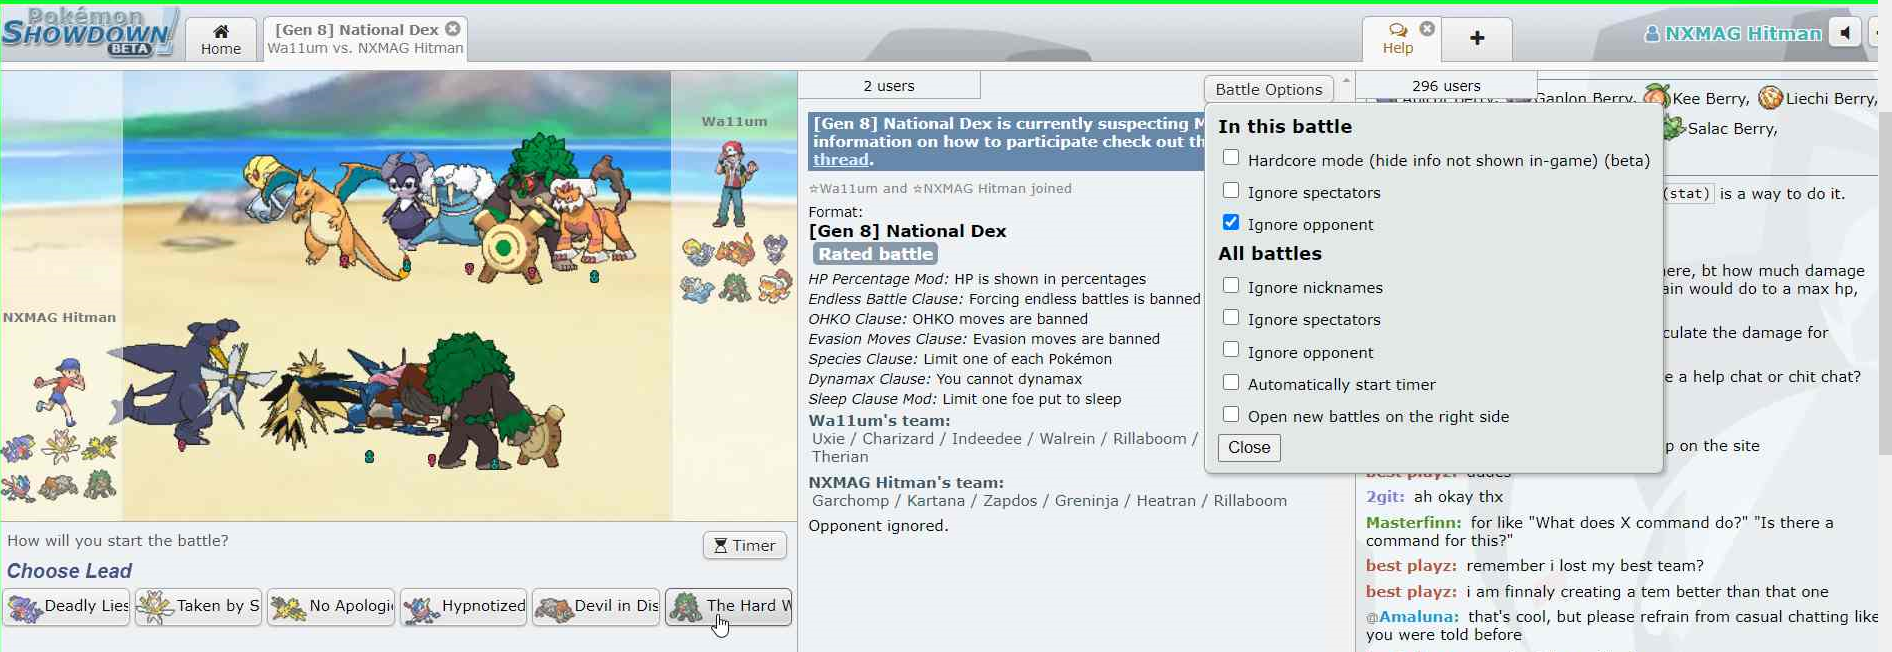Select opponent's Uxie sprite on the battlefield
Viewport: 1892px width, 652px height.
tap(268, 188)
